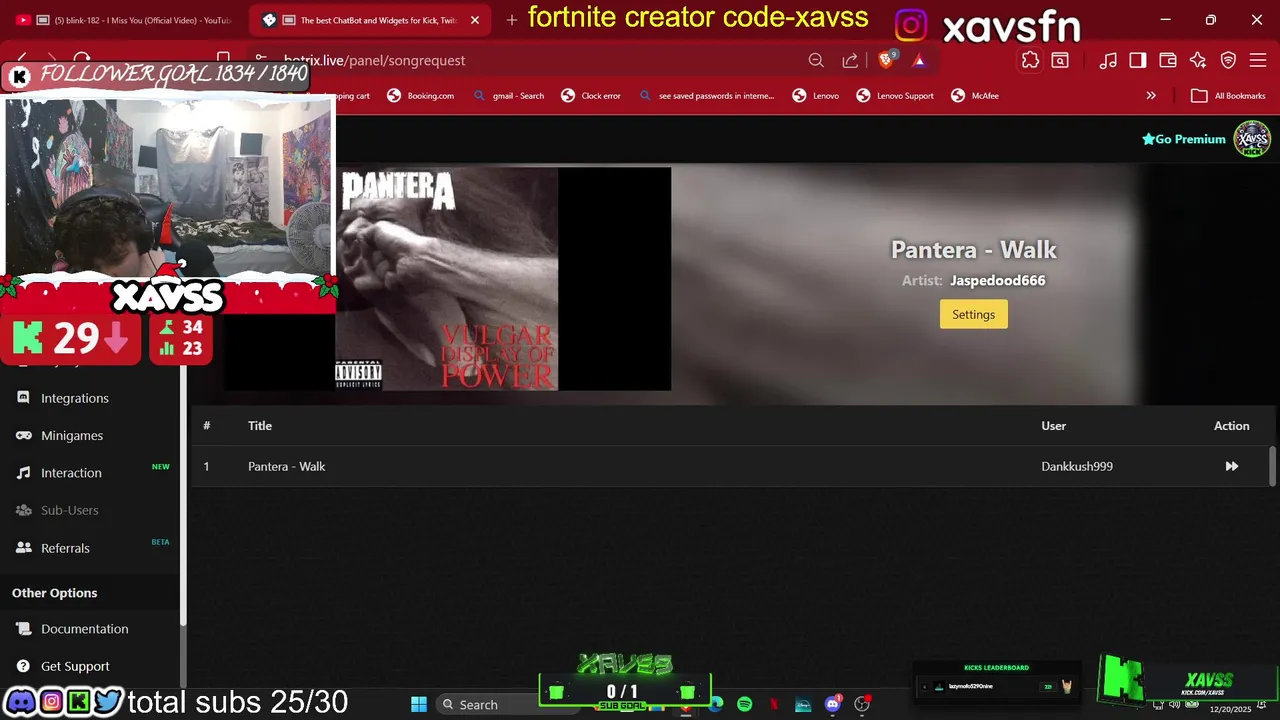Click the XAVSS profile avatar
Viewport: 1280px width, 720px height.
(x=1252, y=139)
